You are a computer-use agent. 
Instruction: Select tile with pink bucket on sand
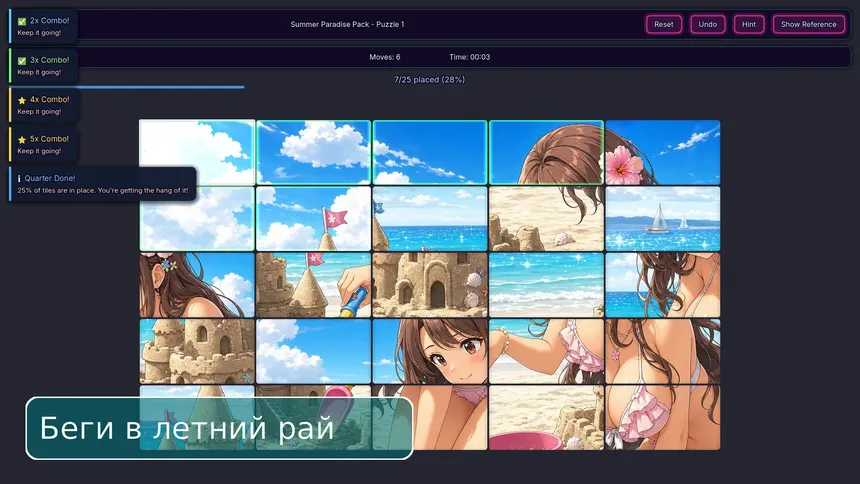(x=546, y=418)
